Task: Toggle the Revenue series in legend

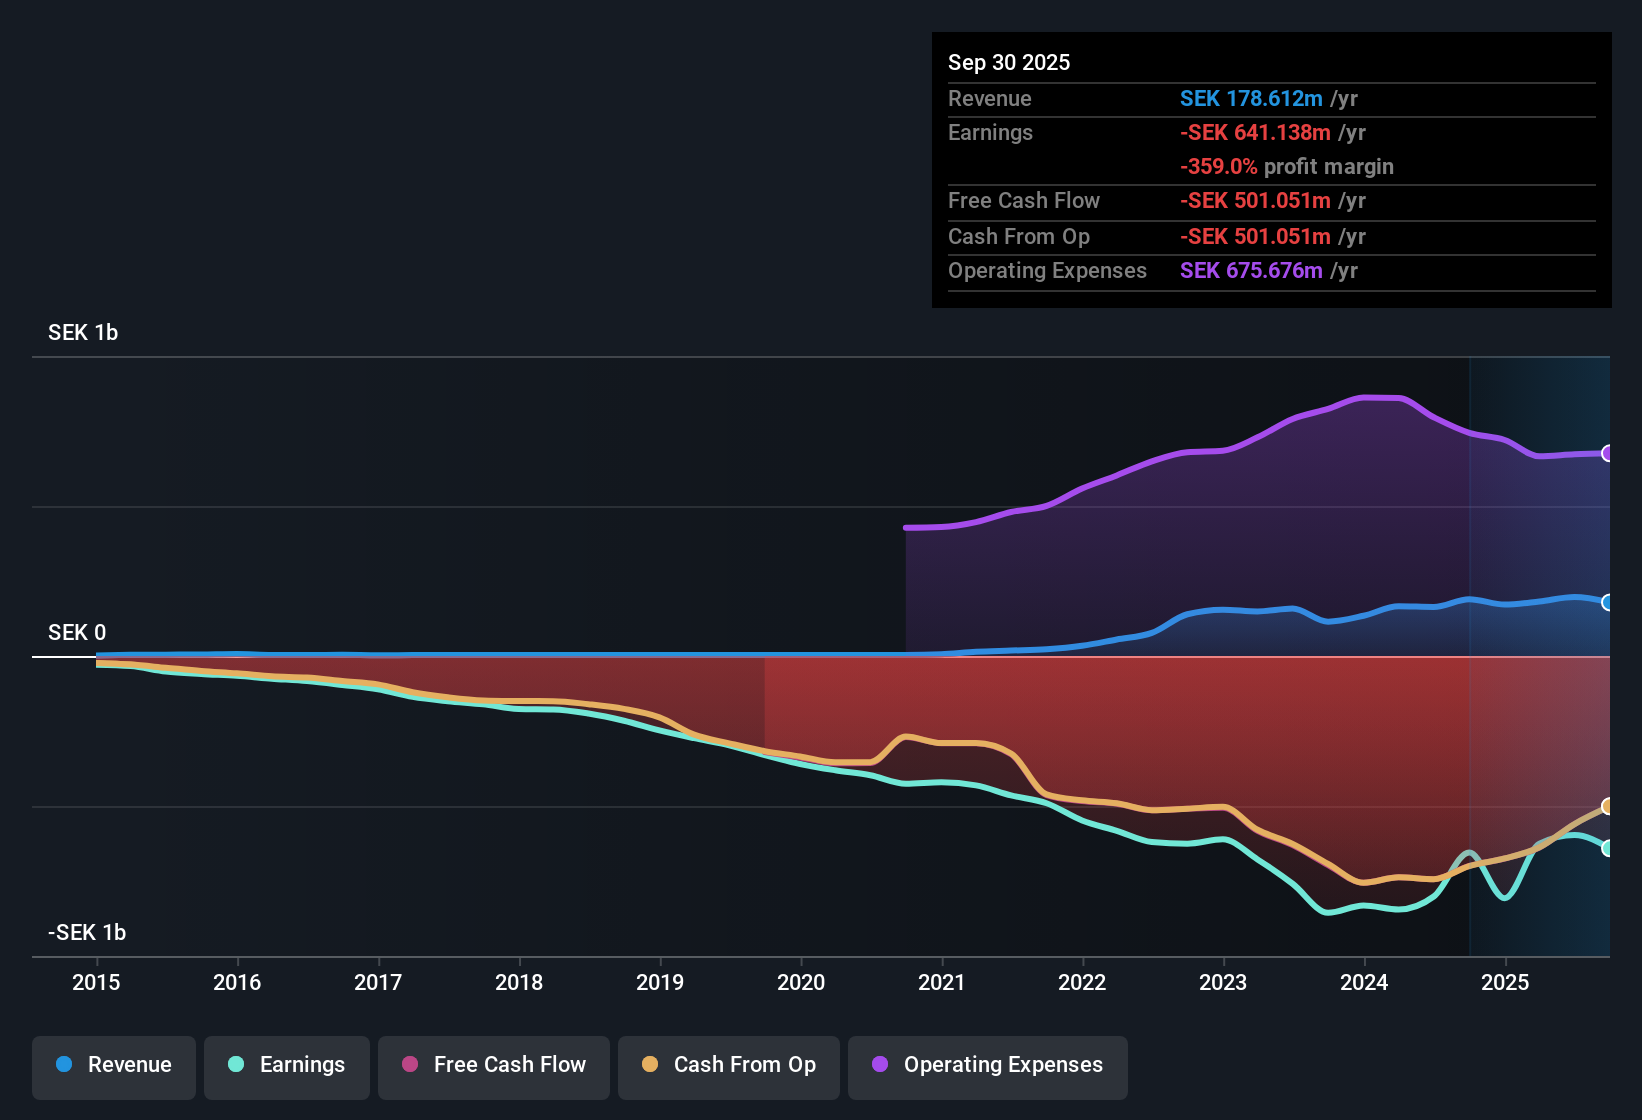Action: 114,1065
